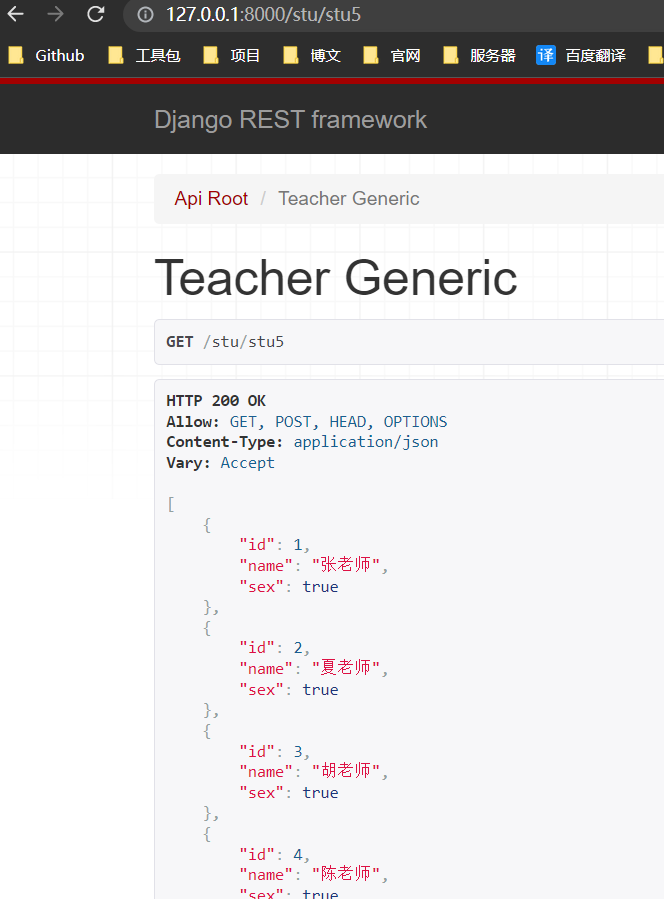Click the address bar URL 127.0.0.1:8000/stu/stu5
The height and width of the screenshot is (899, 664).
pos(263,14)
